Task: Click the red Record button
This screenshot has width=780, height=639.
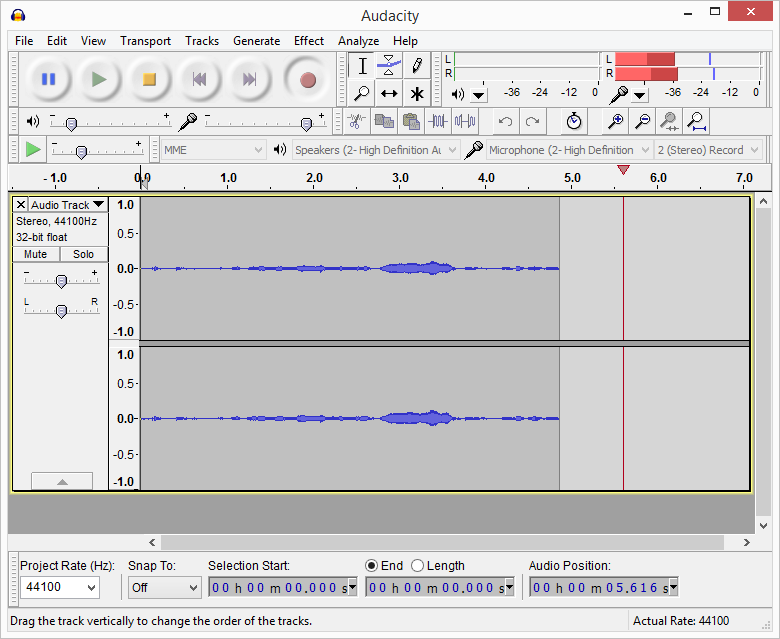Action: [x=307, y=79]
